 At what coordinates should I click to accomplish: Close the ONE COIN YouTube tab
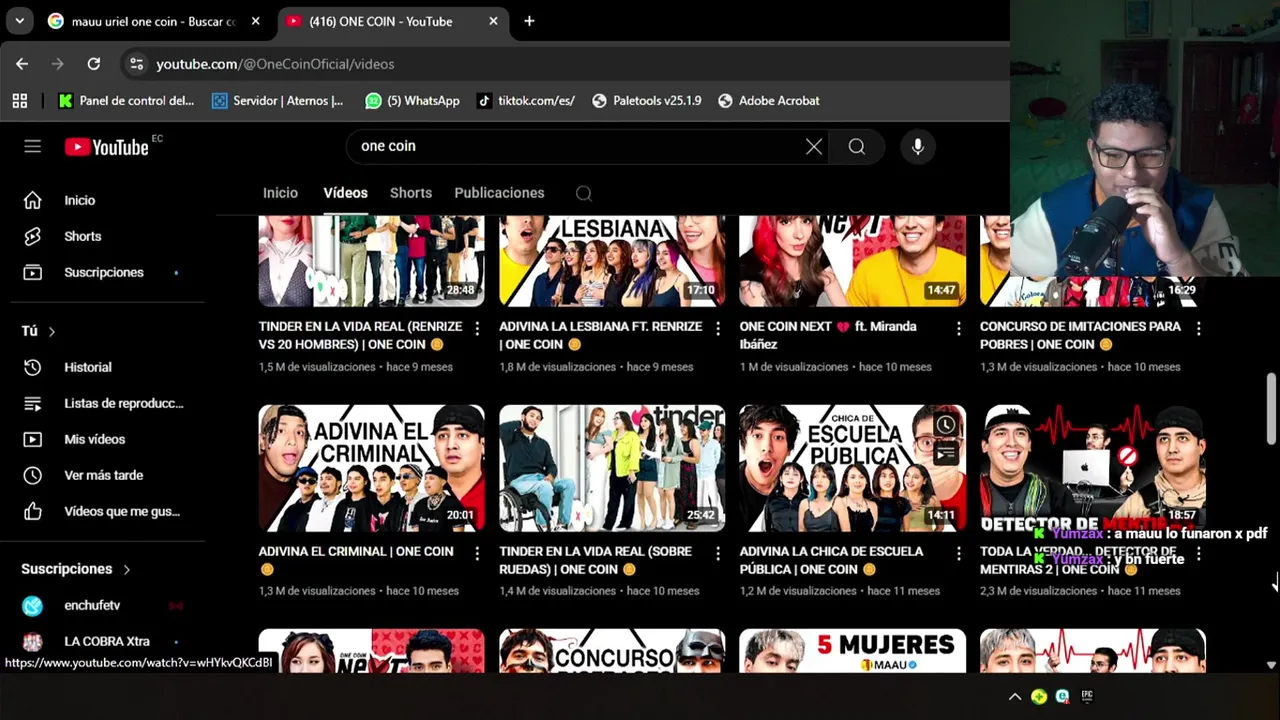493,21
